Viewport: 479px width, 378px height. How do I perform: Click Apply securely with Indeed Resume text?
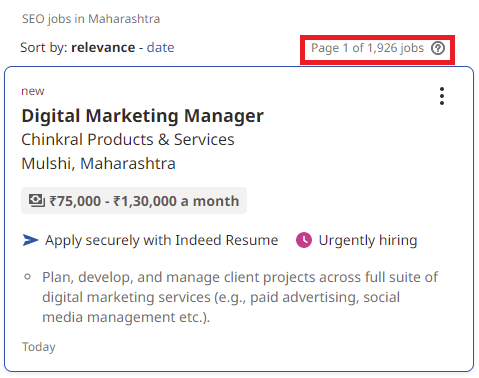[x=161, y=240]
